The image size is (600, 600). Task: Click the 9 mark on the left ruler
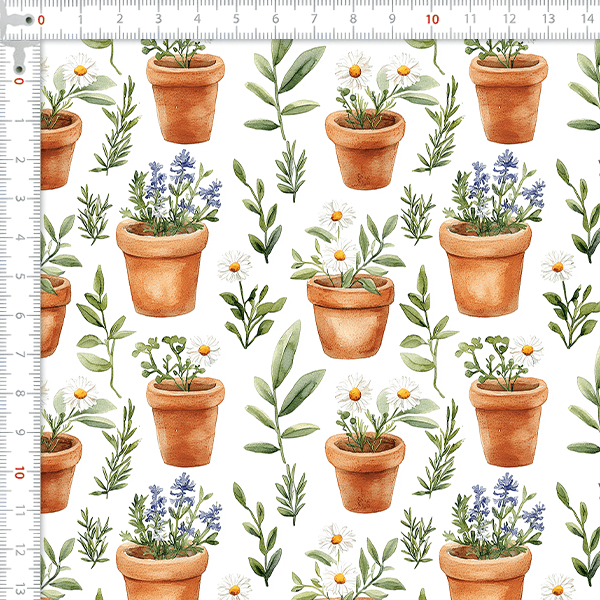click(x=18, y=433)
